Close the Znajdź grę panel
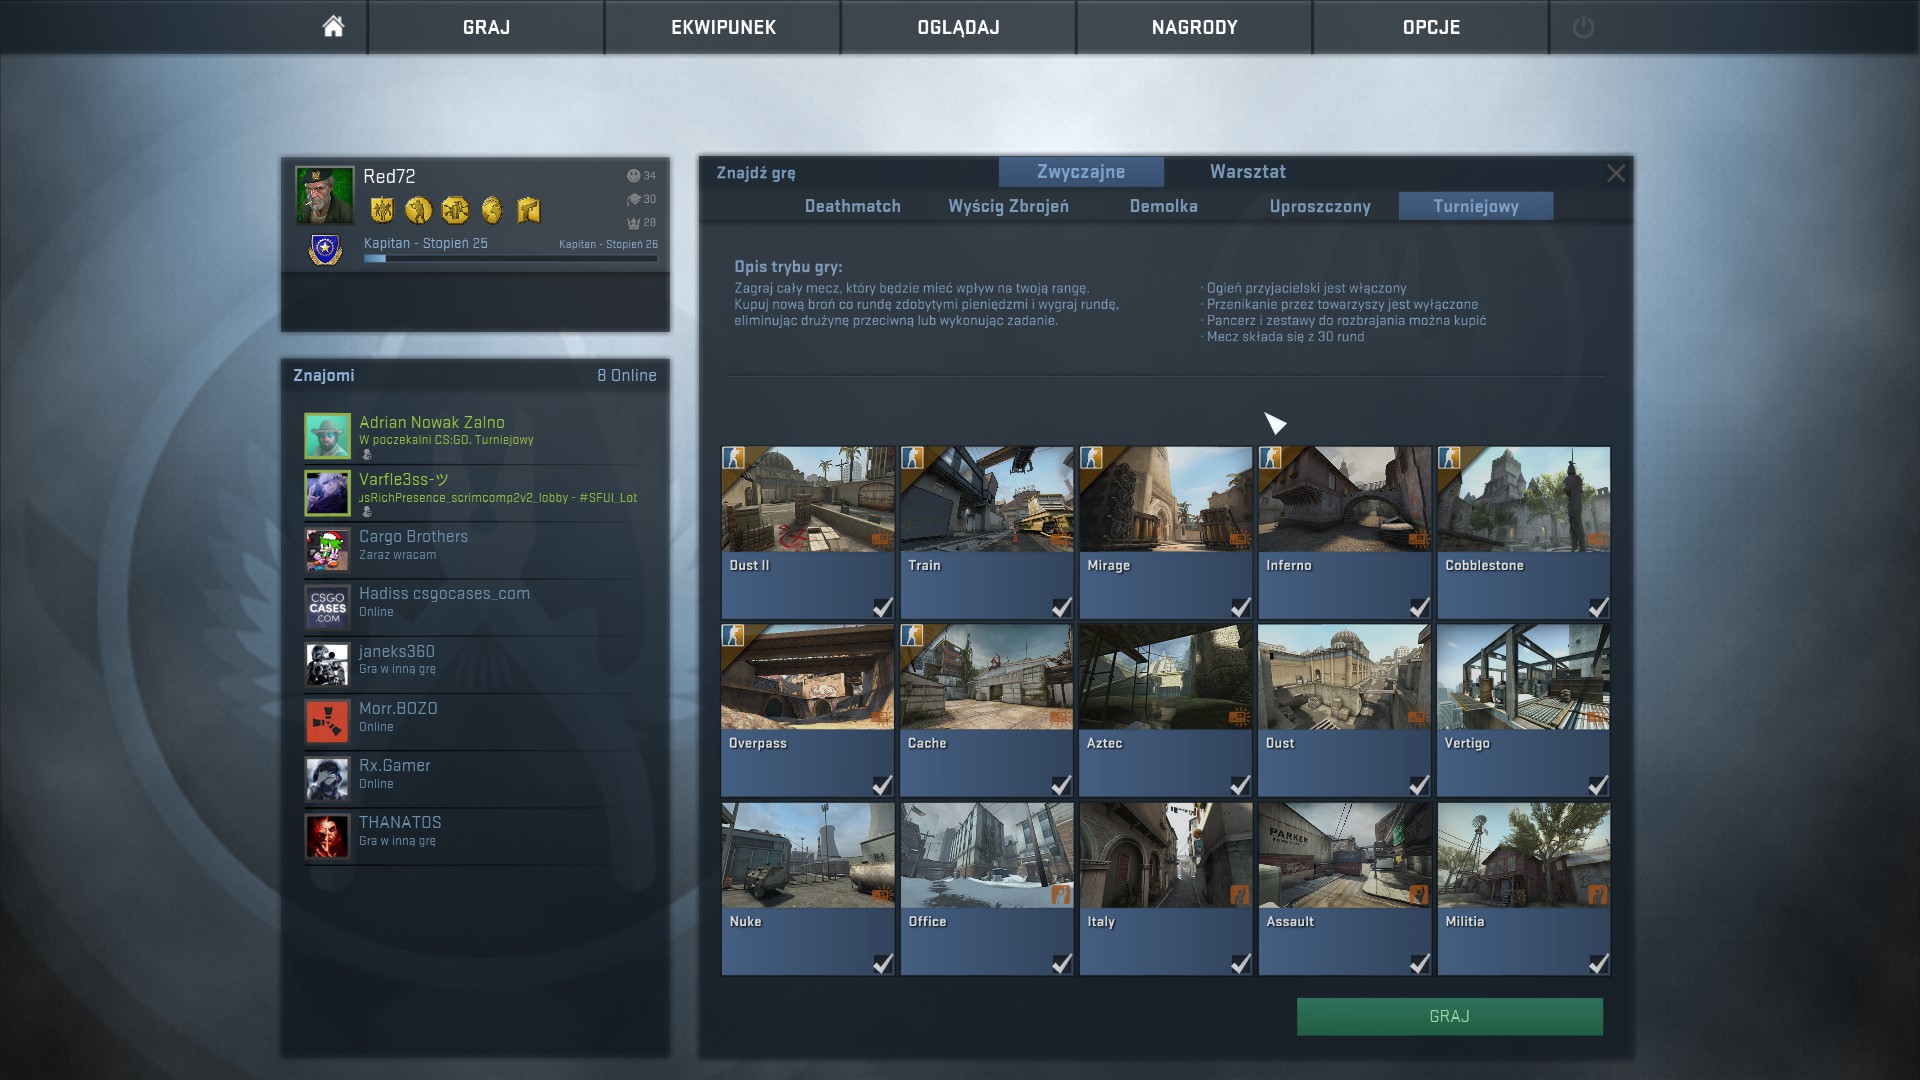The height and width of the screenshot is (1080, 1920). click(1615, 173)
